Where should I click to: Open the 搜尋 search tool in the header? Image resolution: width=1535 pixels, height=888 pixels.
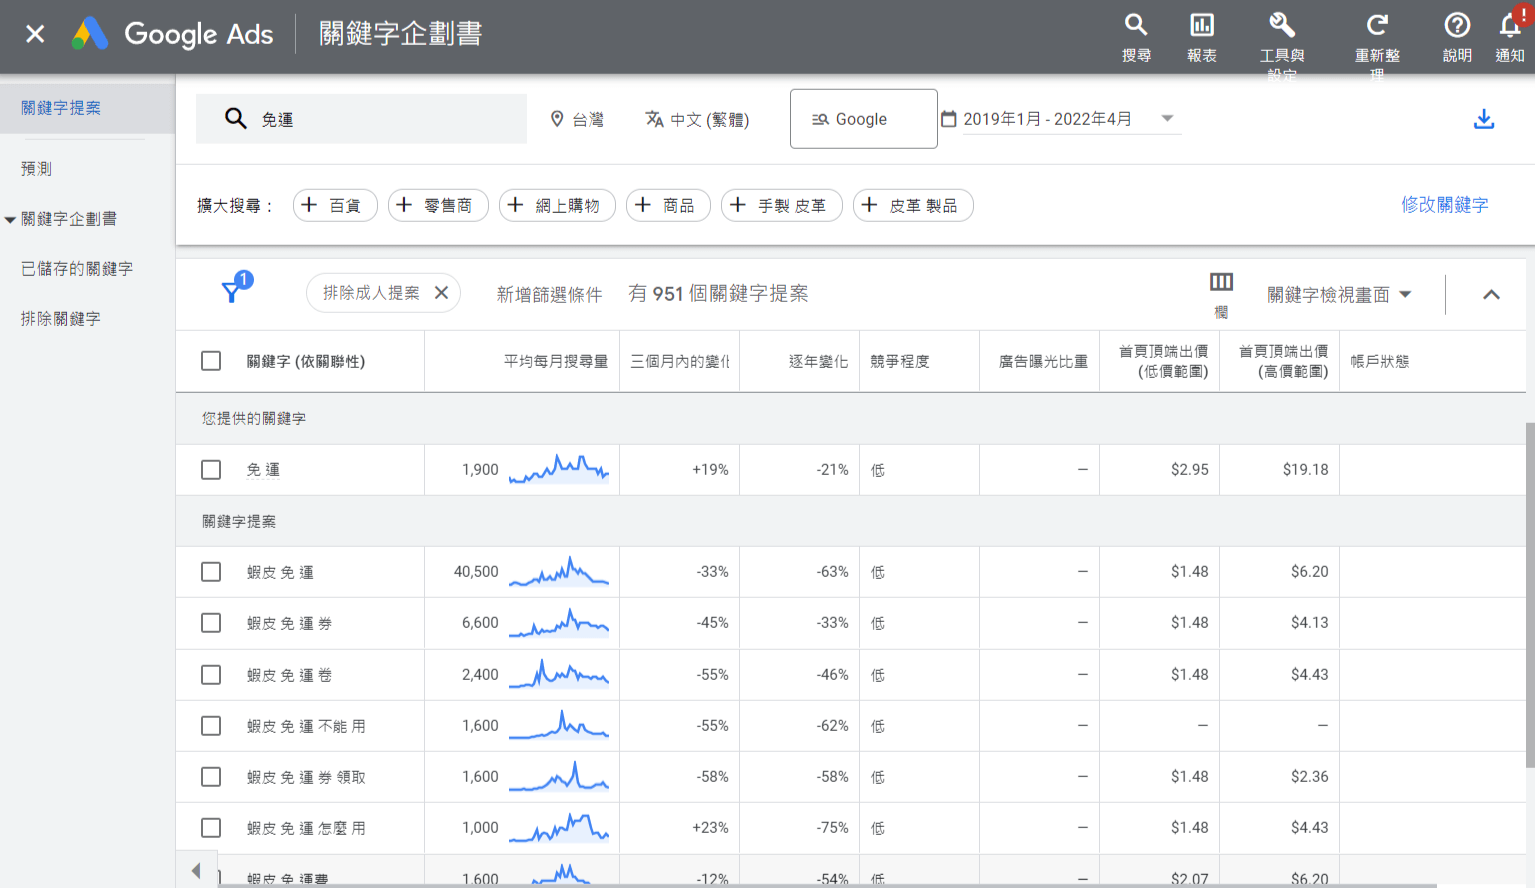tap(1136, 37)
